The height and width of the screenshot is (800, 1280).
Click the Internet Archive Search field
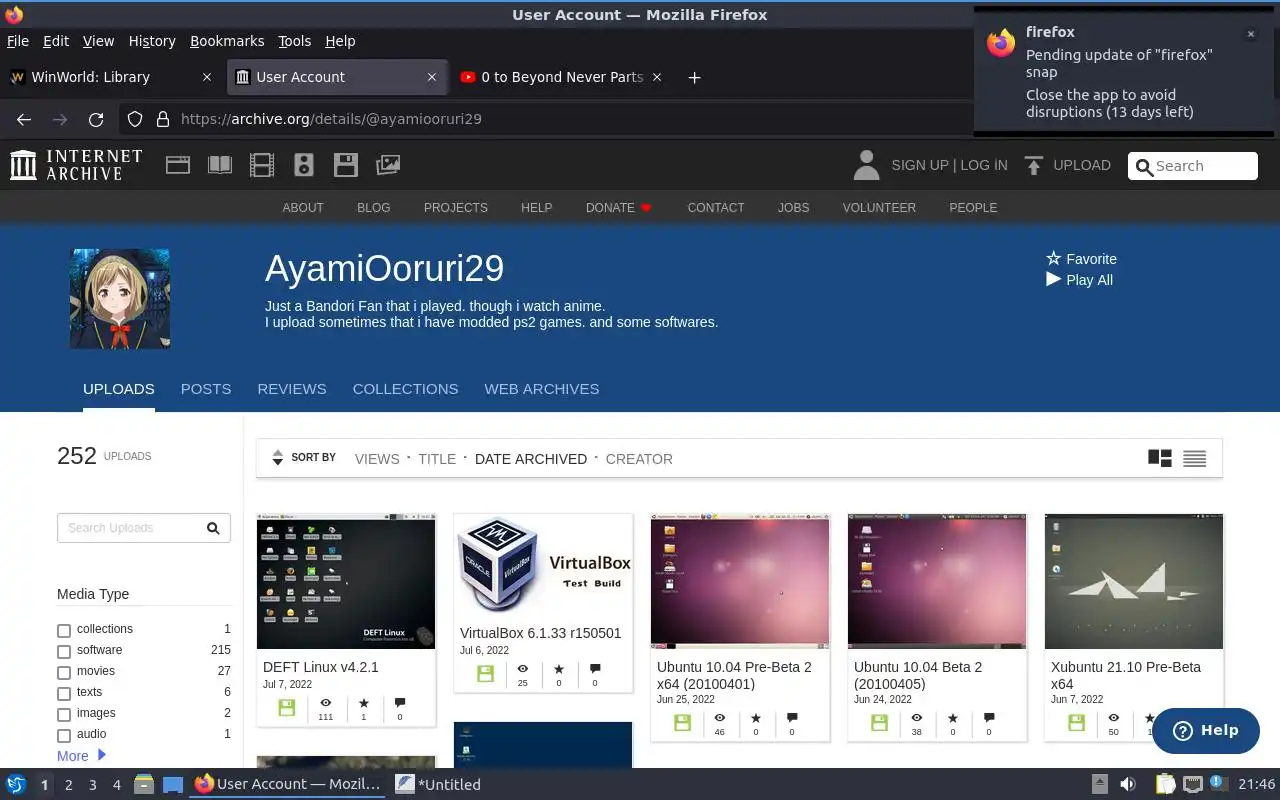tap(1192, 166)
